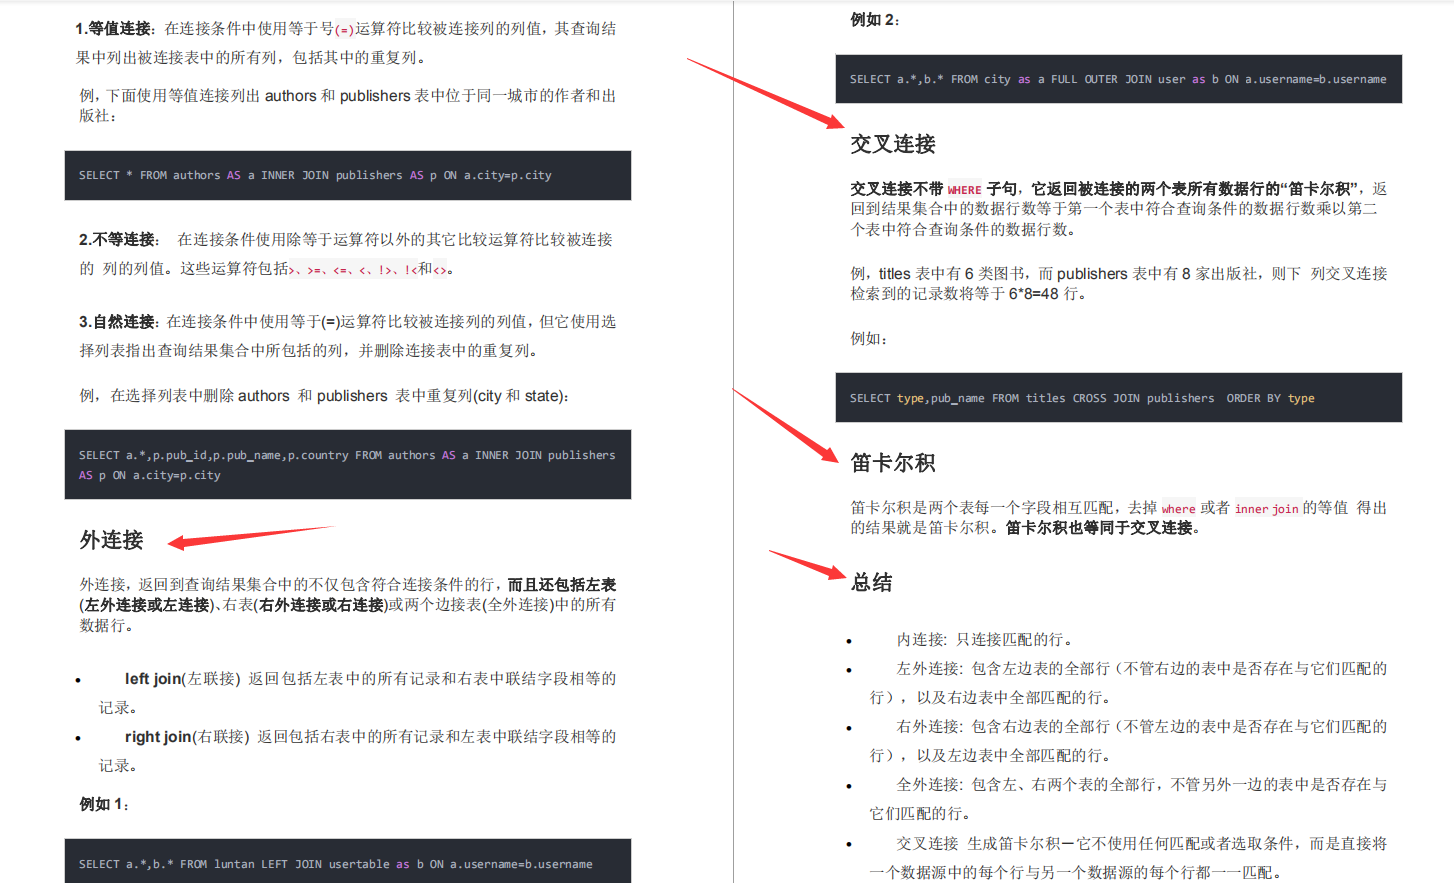Click the "inner join" inline code snippet
The height and width of the screenshot is (883, 1454).
[1265, 509]
